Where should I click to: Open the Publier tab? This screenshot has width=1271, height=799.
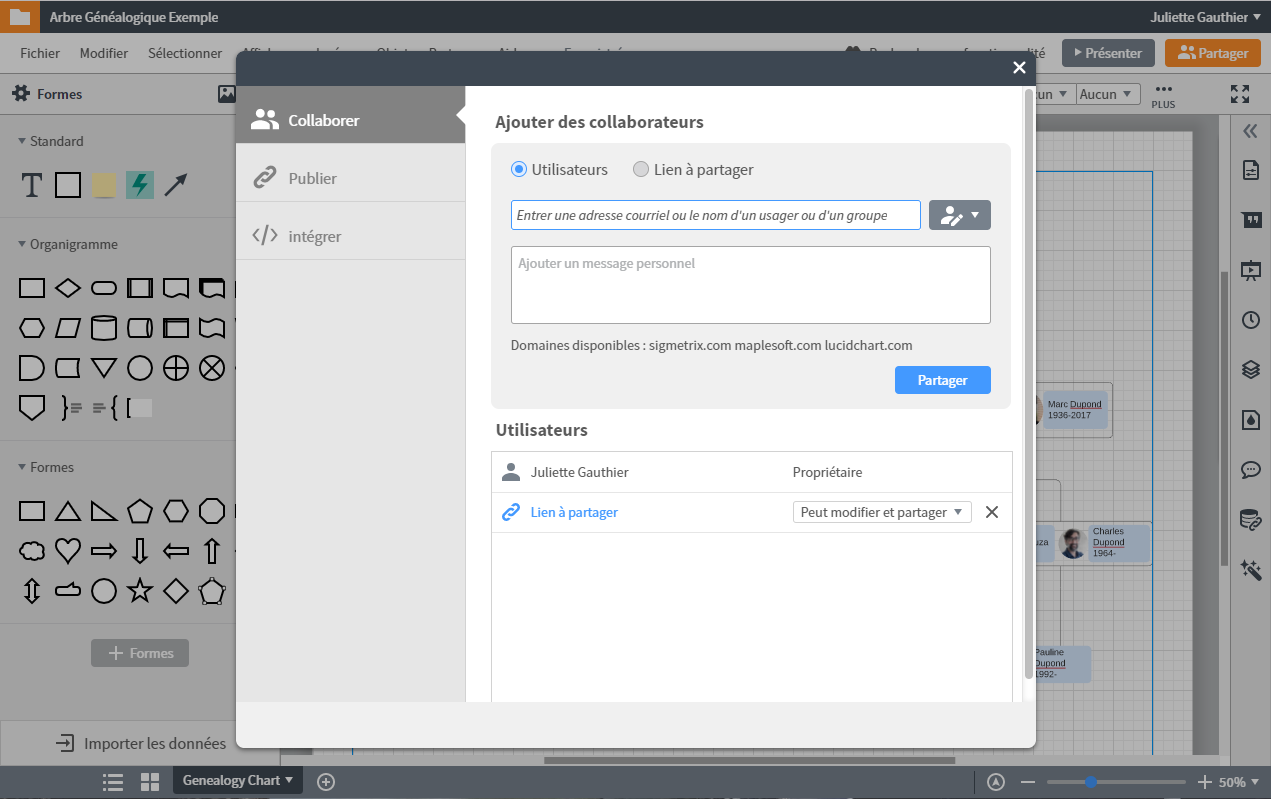313,178
